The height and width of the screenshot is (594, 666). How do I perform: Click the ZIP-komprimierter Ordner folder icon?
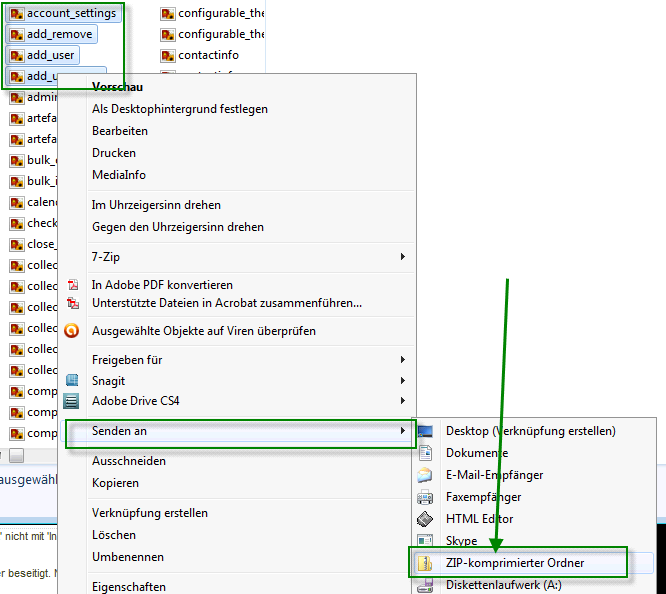[x=425, y=563]
